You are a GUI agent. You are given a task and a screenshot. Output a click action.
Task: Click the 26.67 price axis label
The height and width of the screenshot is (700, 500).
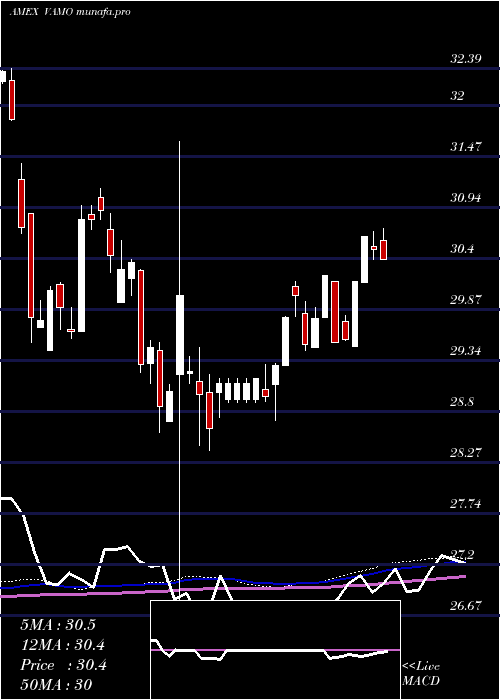click(x=466, y=606)
